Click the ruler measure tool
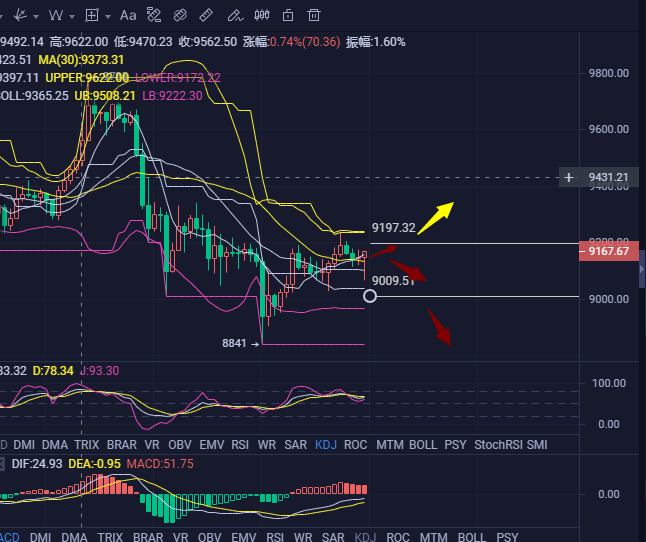 pyautogui.click(x=205, y=15)
